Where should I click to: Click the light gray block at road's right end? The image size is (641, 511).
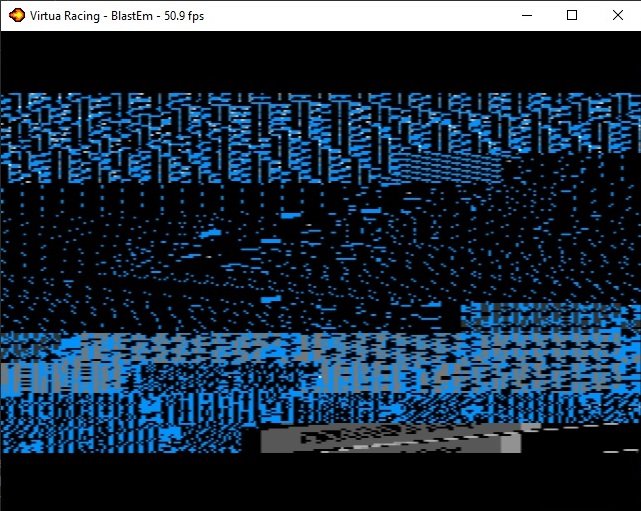tap(510, 442)
